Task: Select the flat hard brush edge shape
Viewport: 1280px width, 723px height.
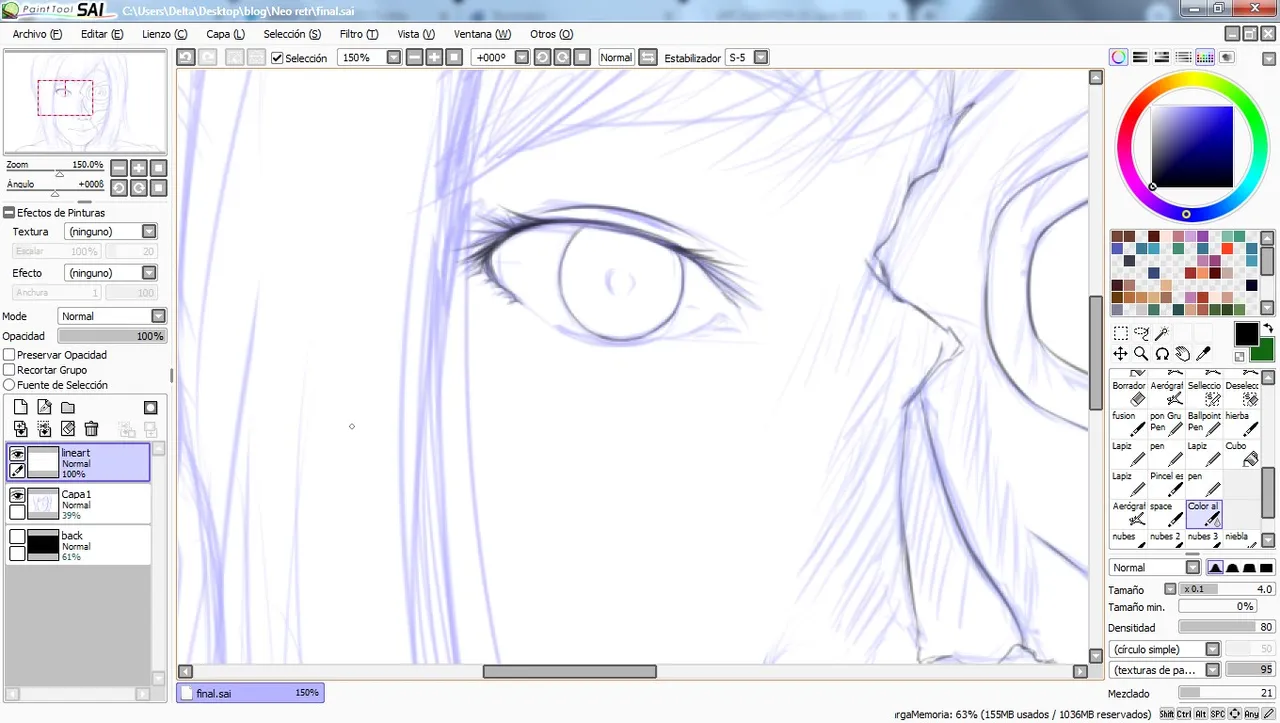Action: click(1266, 568)
